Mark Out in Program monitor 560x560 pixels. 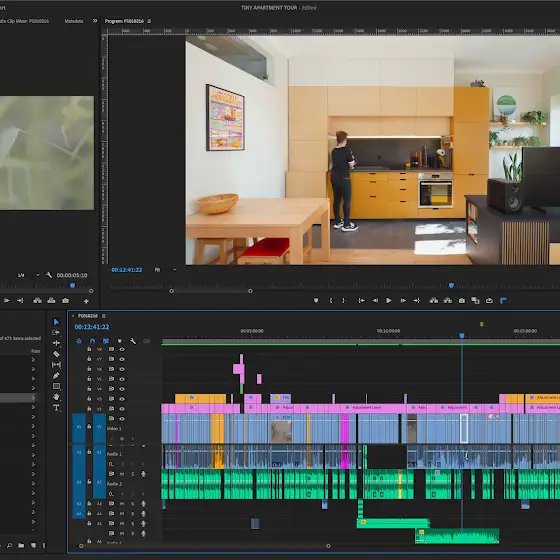[x=344, y=301]
